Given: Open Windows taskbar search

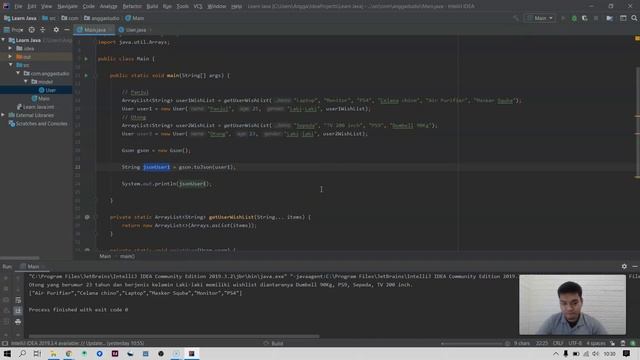Looking at the screenshot, I should [22, 353].
